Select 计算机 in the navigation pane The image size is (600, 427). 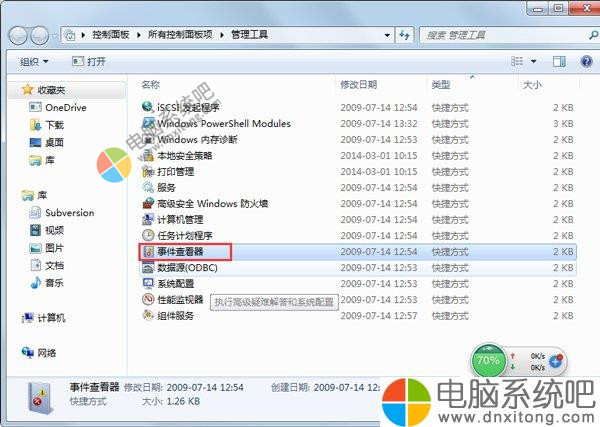click(x=51, y=318)
